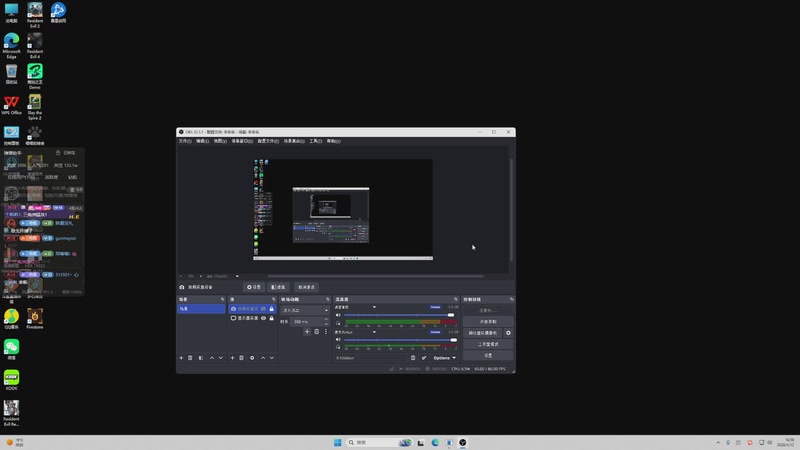Select QQ Music desktop icon

click(11, 319)
